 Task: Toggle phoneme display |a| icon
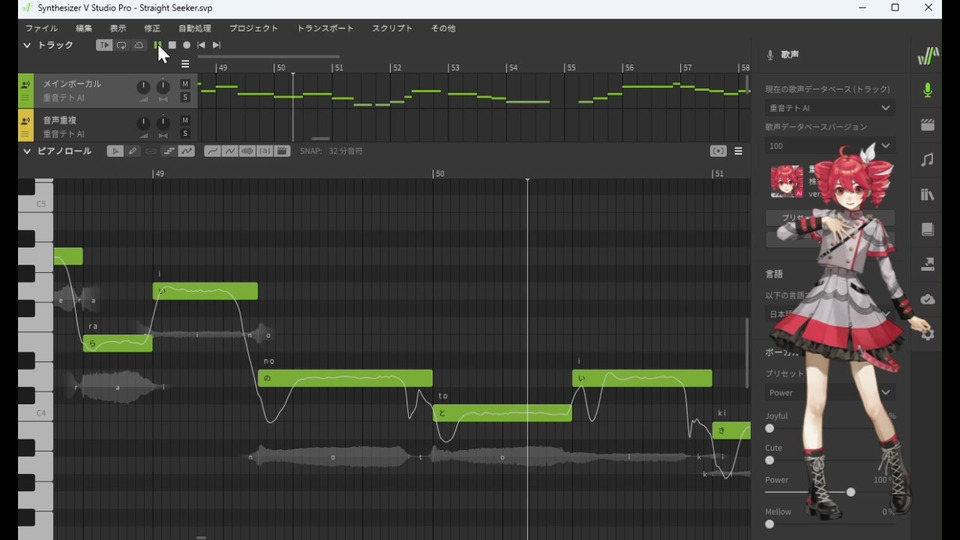click(264, 151)
